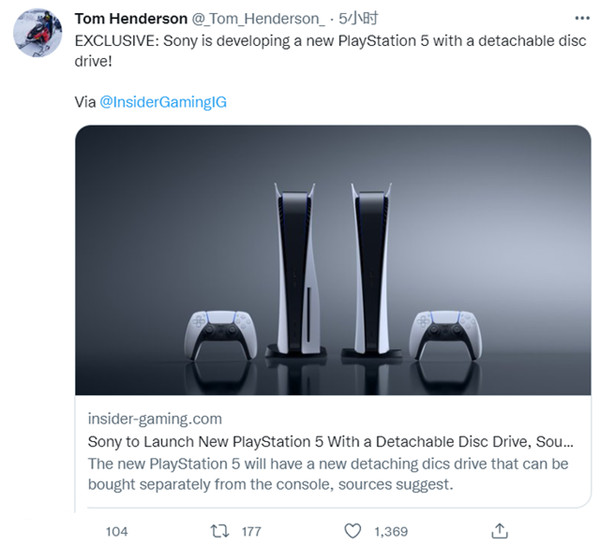Open the Tom Henderson display name

point(129,19)
